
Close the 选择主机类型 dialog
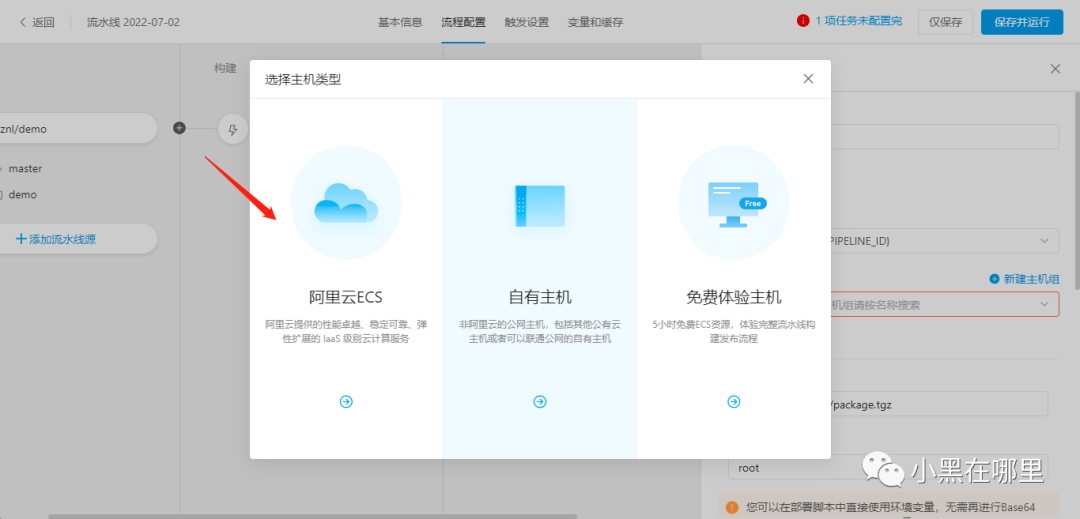point(809,78)
